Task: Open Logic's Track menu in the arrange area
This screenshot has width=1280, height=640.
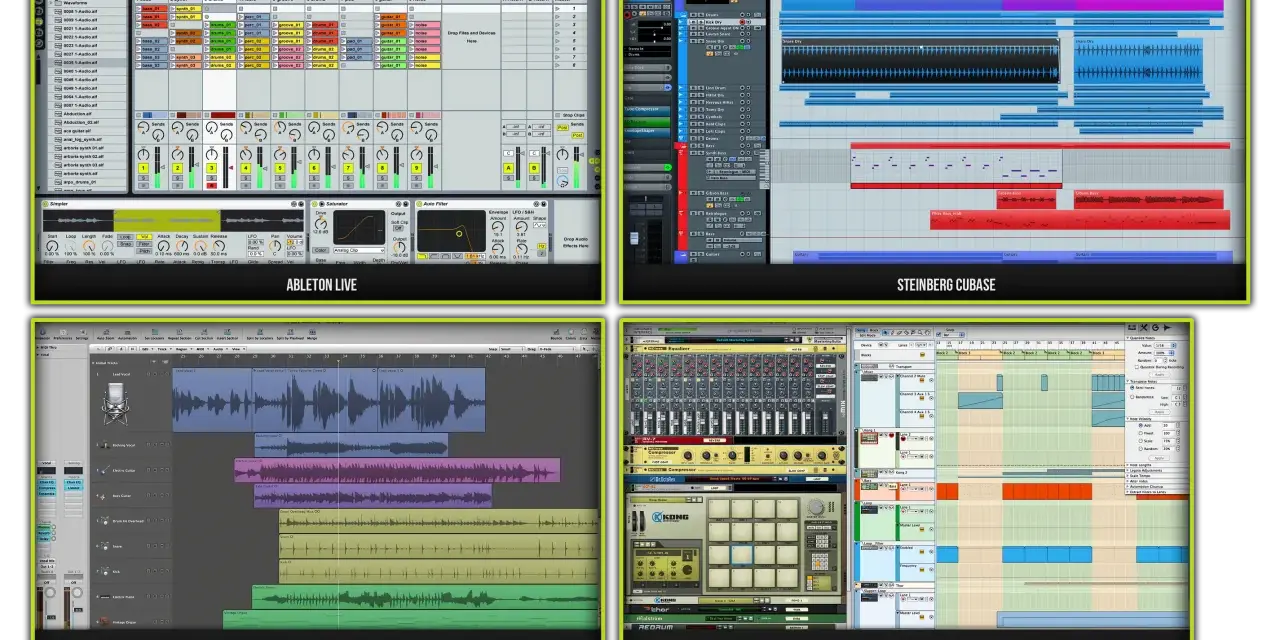Action: click(162, 349)
